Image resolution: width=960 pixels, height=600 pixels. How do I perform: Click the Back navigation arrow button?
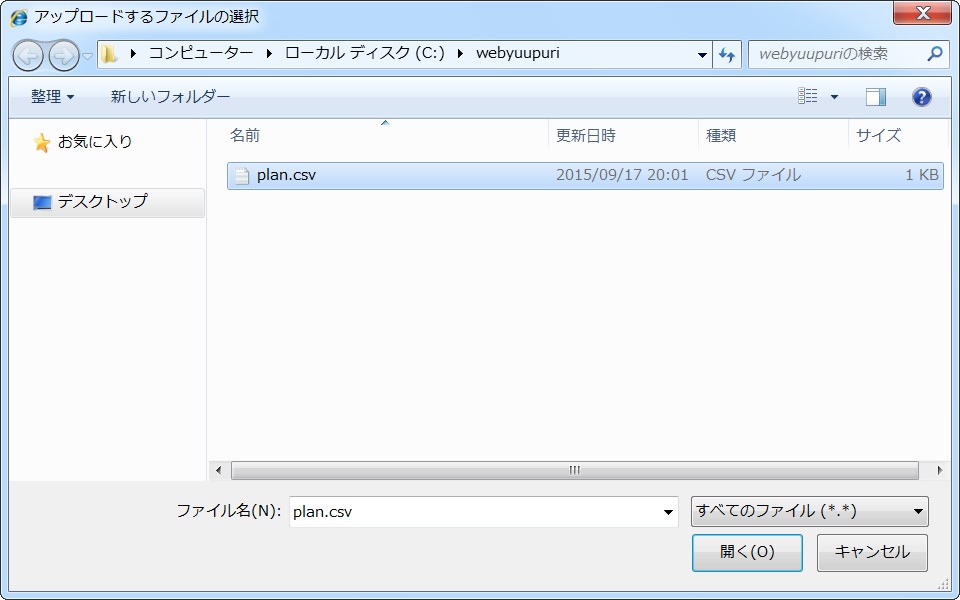28,55
